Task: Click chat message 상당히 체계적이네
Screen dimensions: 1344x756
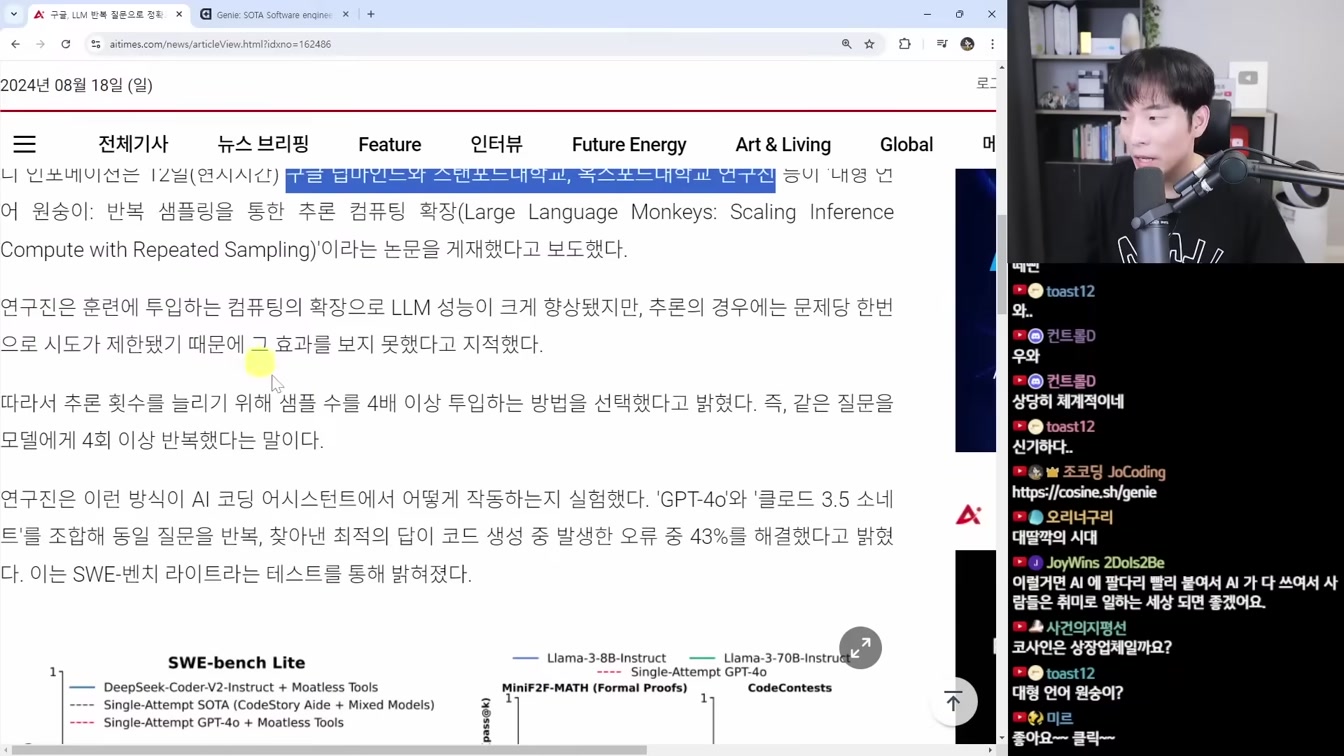Action: point(1068,401)
